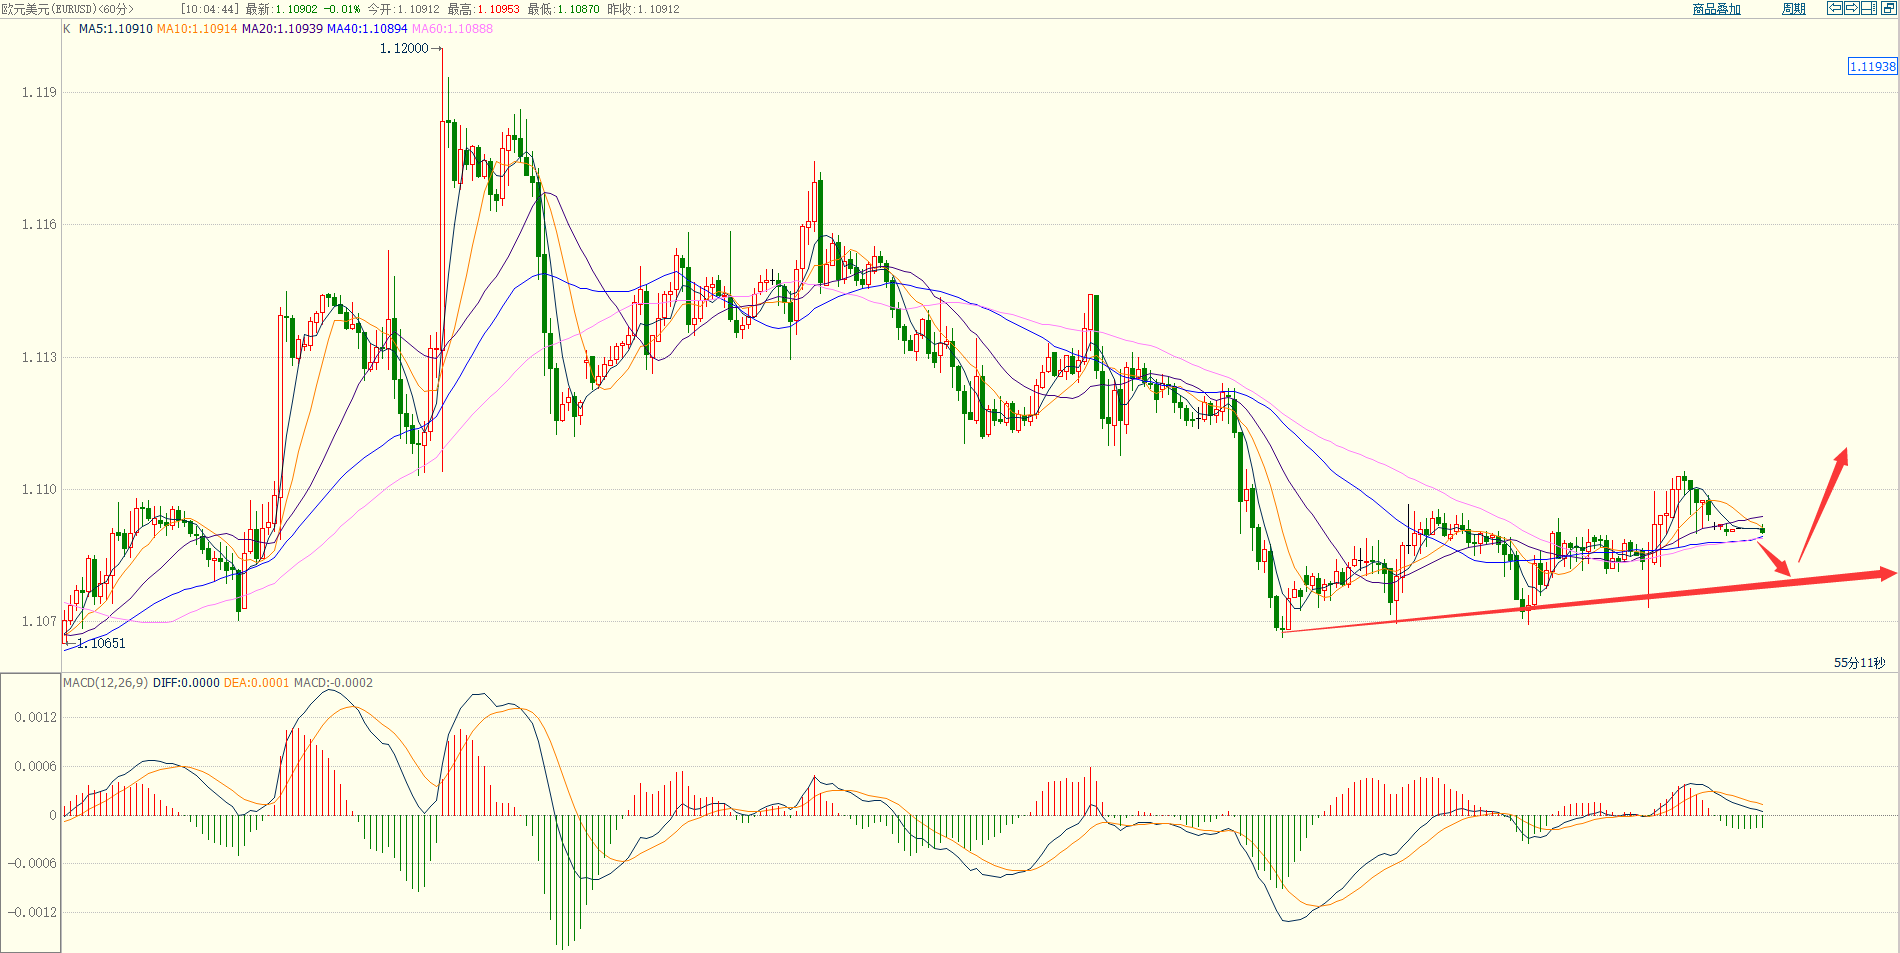
Task: Click the 最低:1.10870 low price text
Action: 563,9
